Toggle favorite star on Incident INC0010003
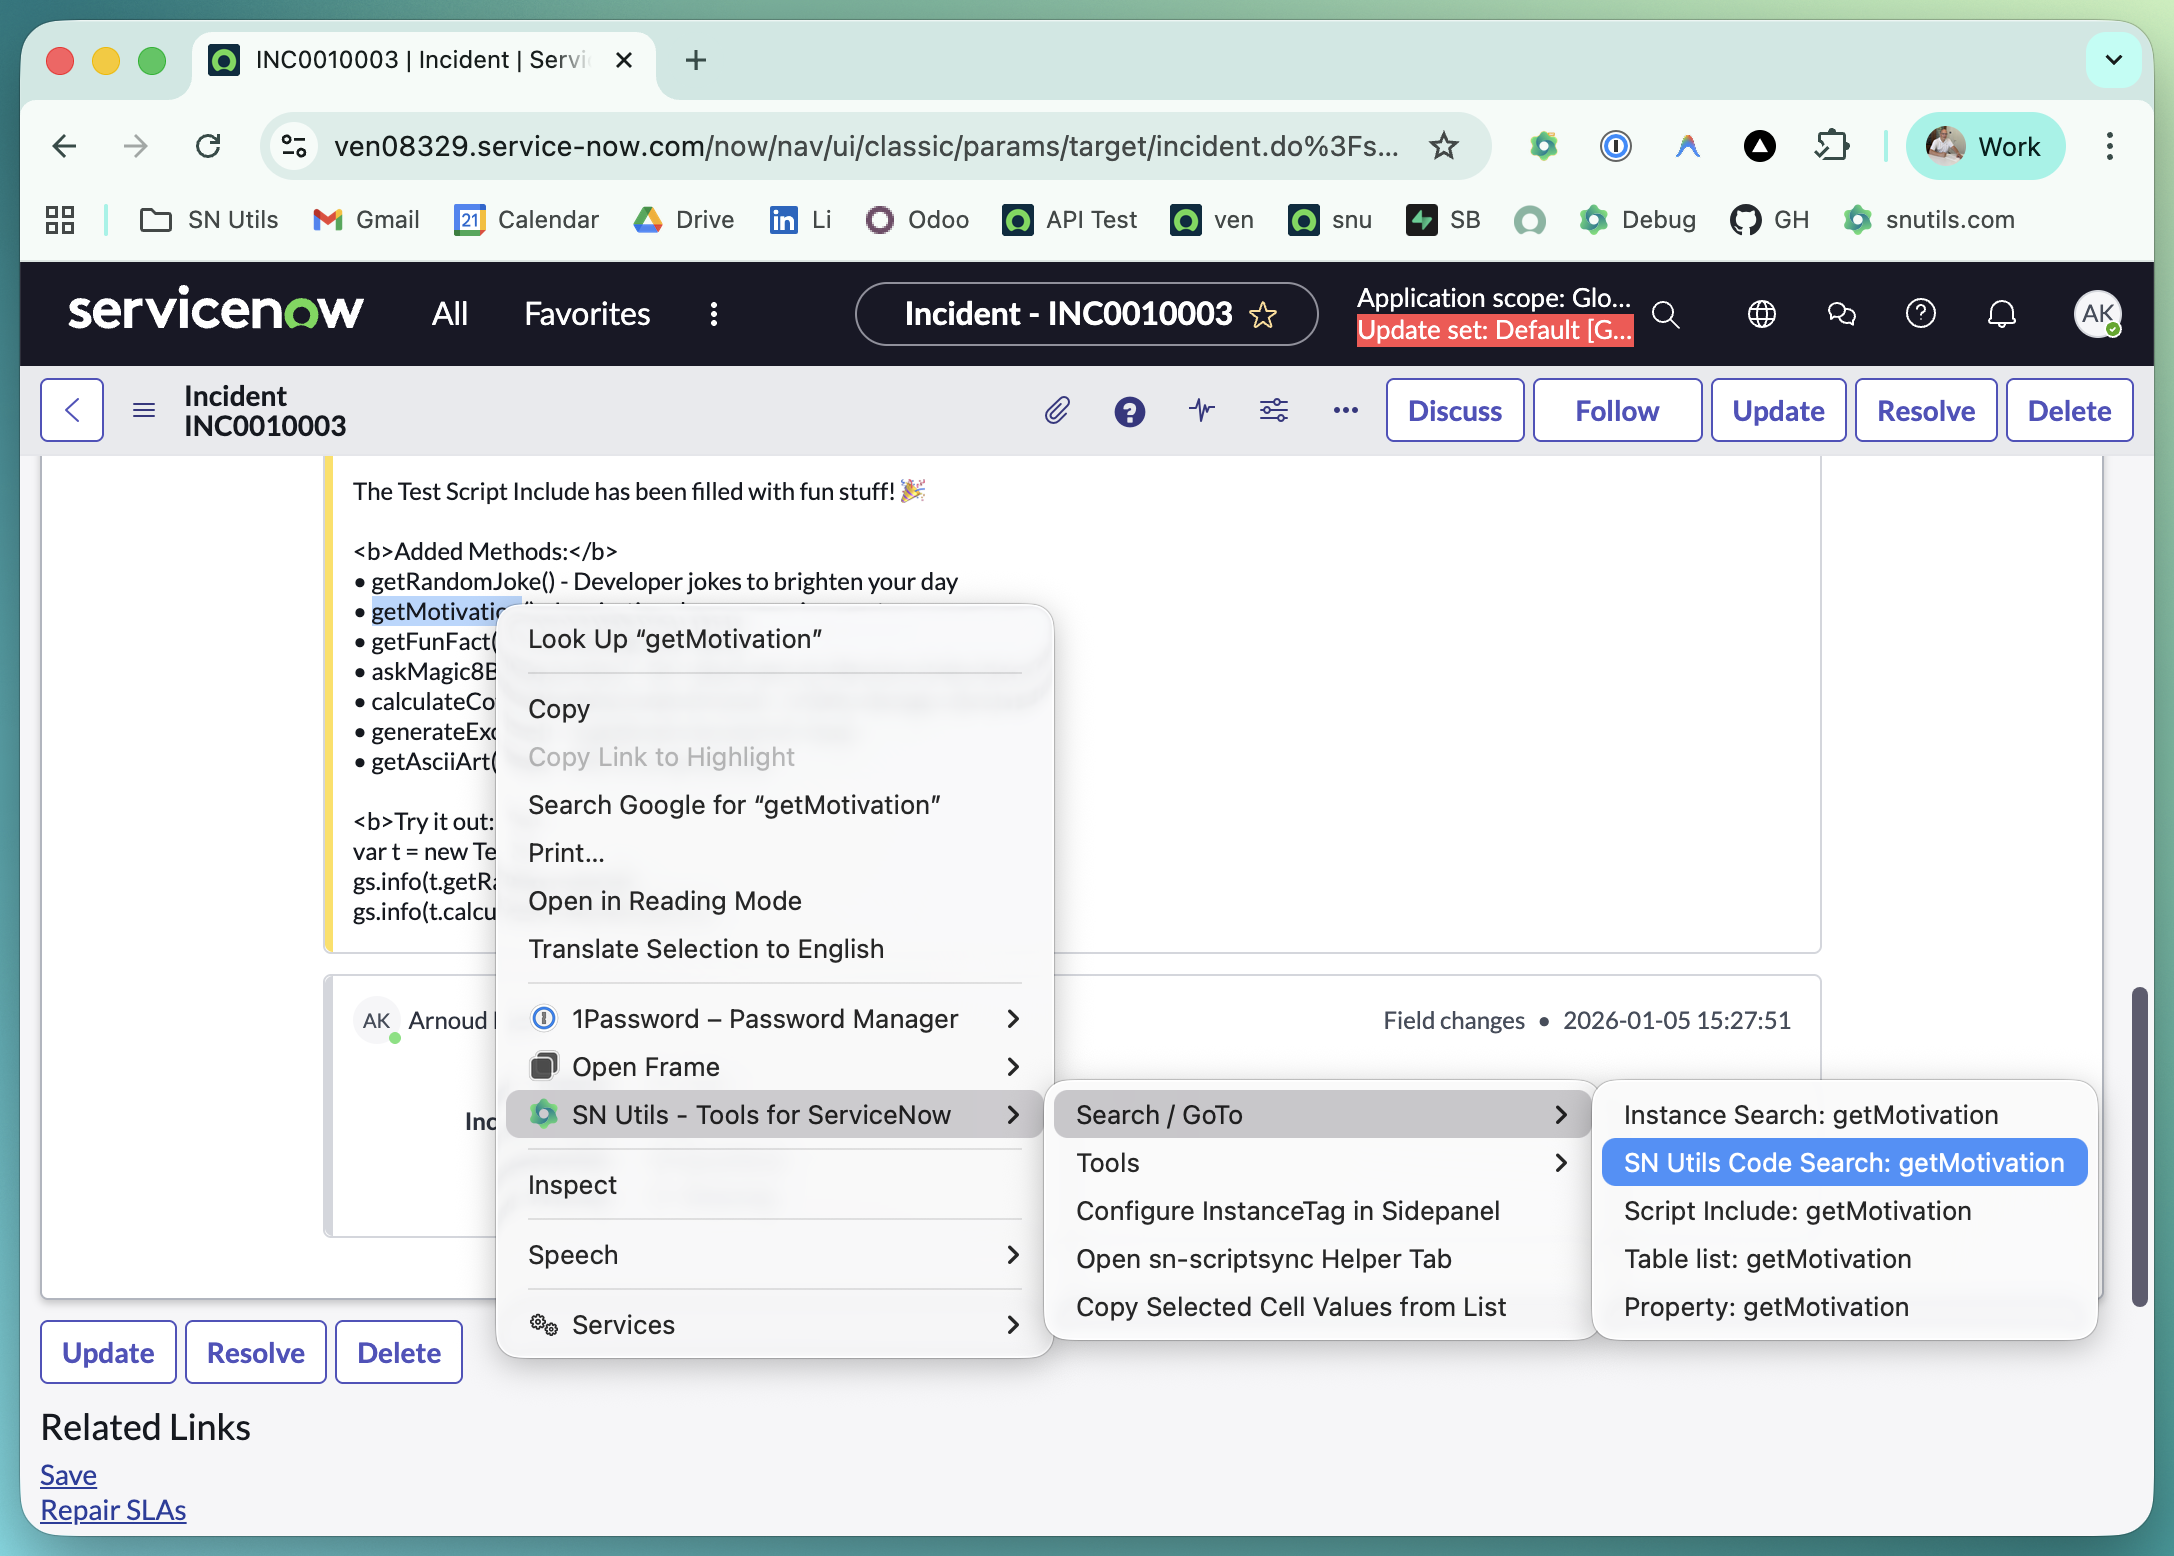 pos(1264,314)
